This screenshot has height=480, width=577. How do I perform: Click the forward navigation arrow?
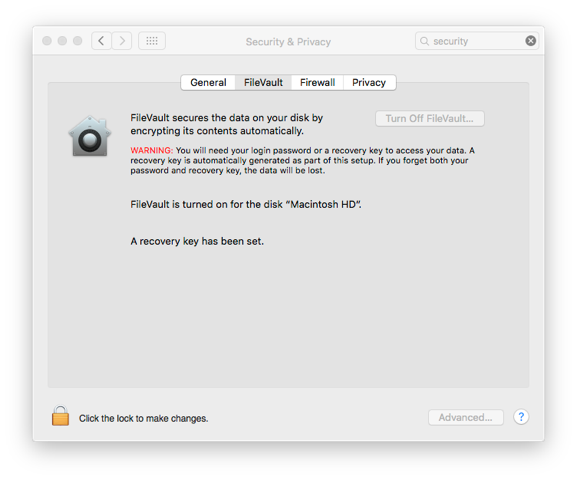[122, 40]
